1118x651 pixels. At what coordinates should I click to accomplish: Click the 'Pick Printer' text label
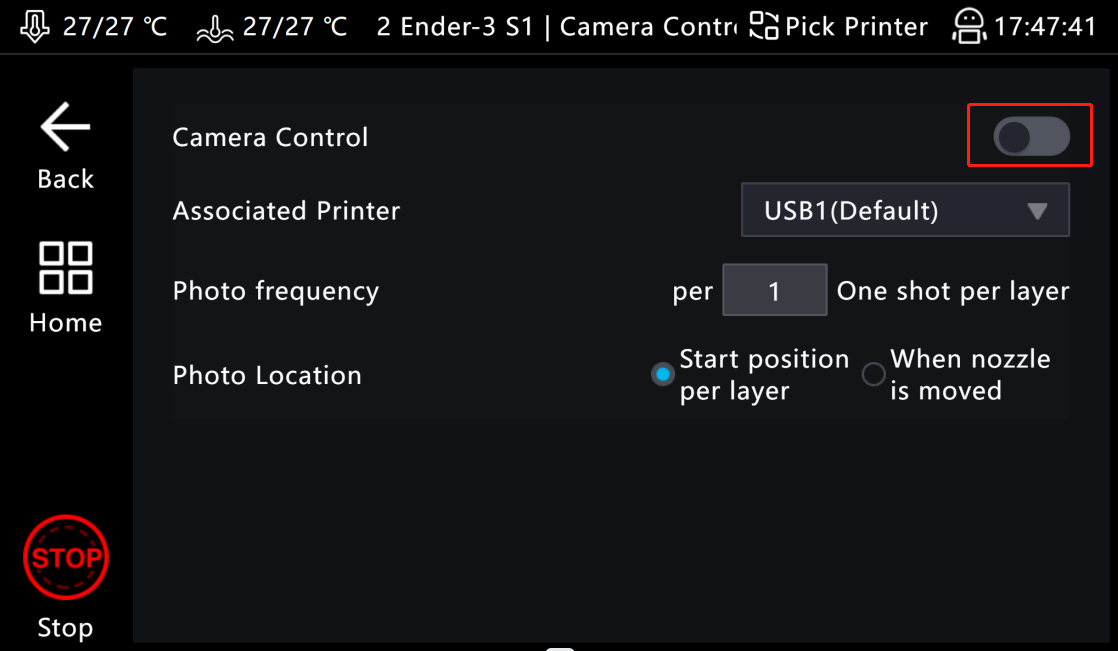click(x=856, y=26)
